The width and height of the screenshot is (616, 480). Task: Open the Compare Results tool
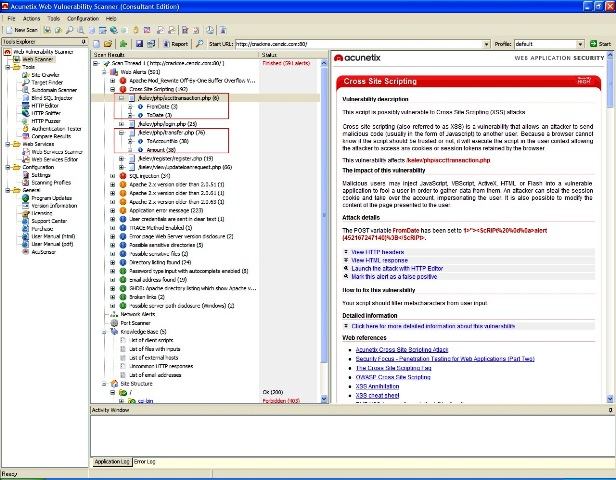click(x=51, y=136)
